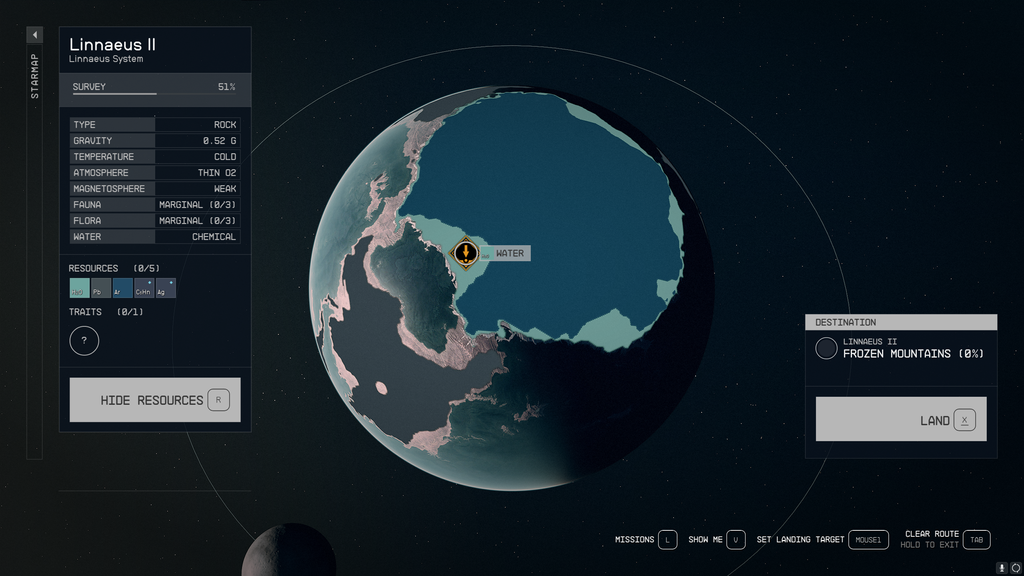Hide resources with the Hide Resources button

[x=154, y=399]
